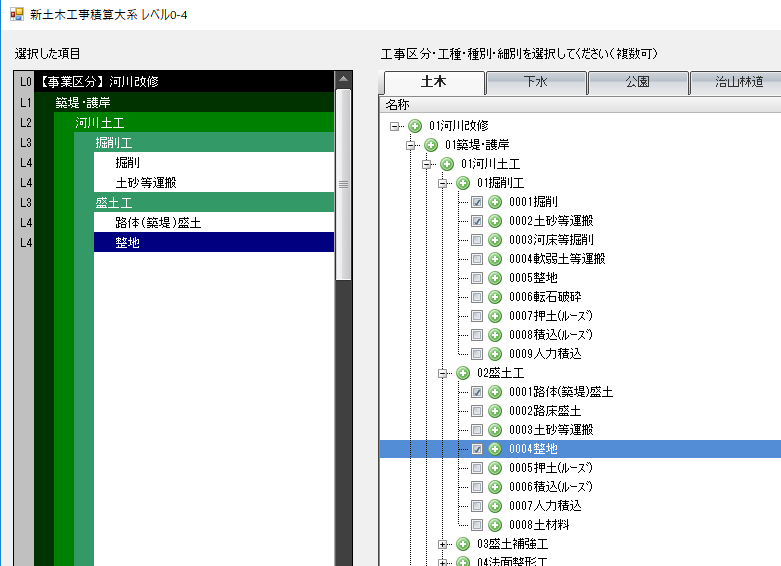Click green plus icon next to 03盛土補強工
The image size is (781, 566).
click(462, 545)
